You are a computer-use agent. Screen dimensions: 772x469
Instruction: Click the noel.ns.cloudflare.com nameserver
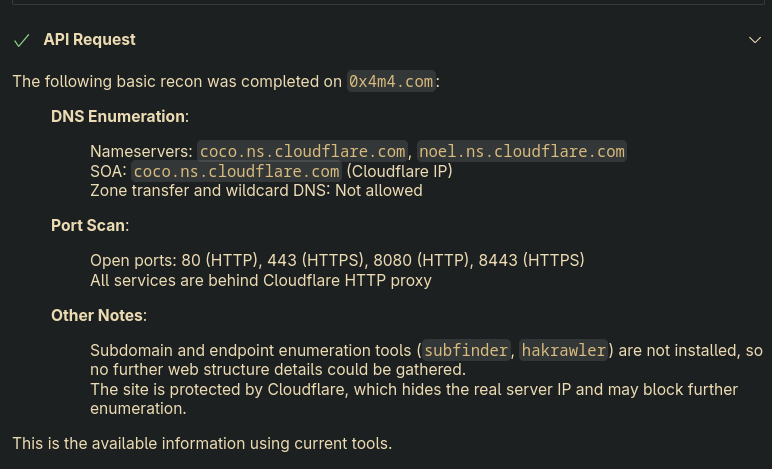pyautogui.click(x=522, y=151)
